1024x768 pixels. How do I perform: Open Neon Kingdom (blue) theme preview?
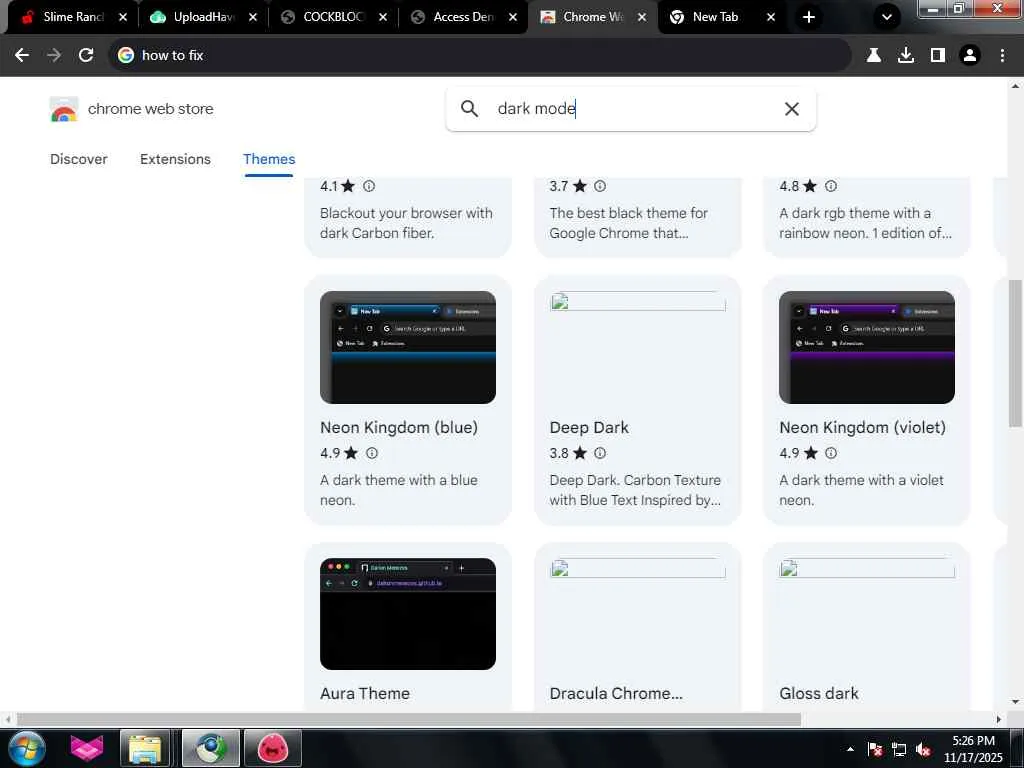click(x=408, y=347)
